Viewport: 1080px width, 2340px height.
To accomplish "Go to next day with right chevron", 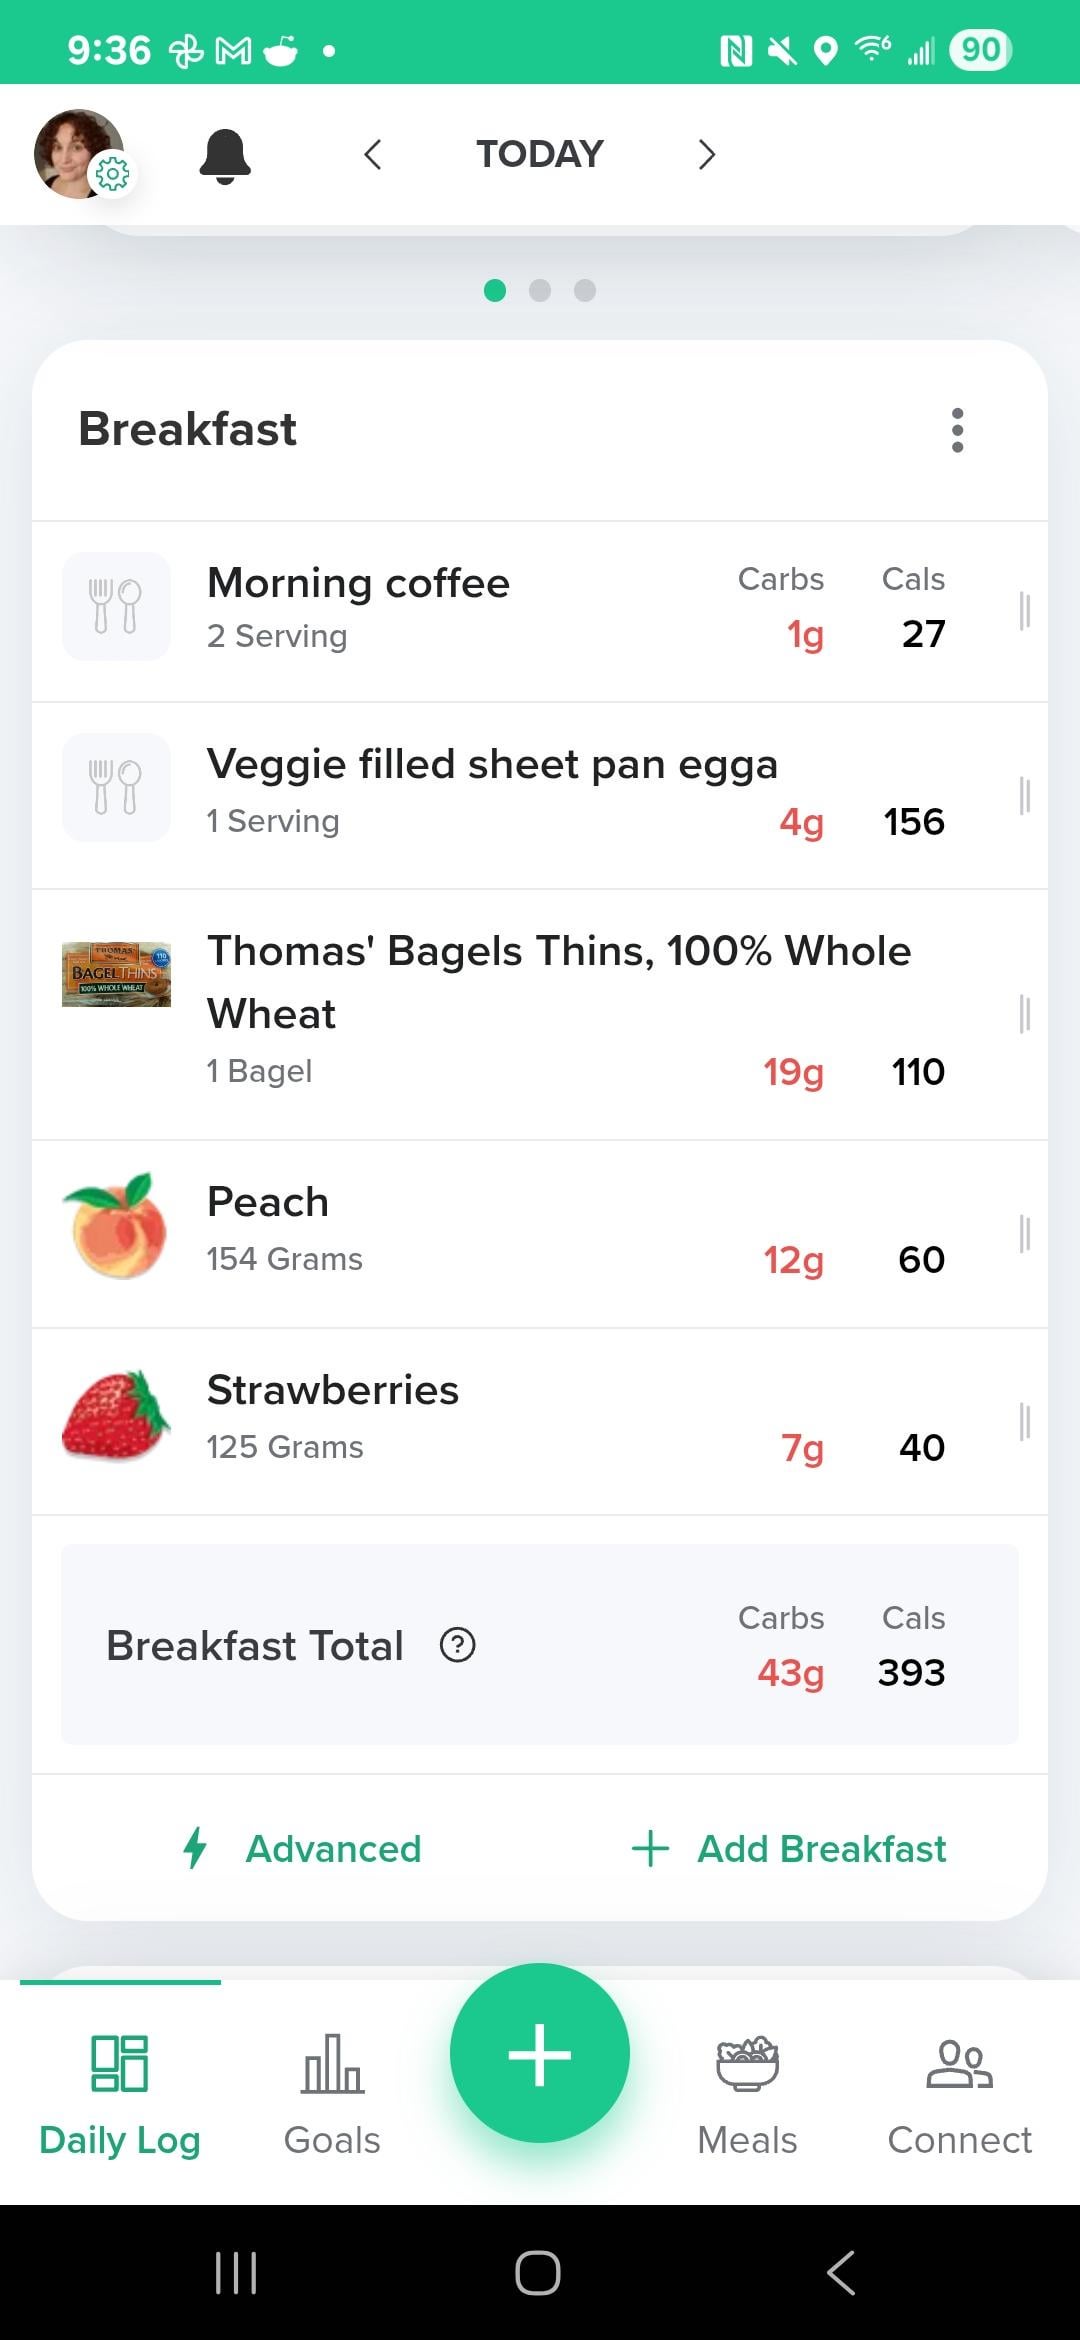I will (x=707, y=155).
